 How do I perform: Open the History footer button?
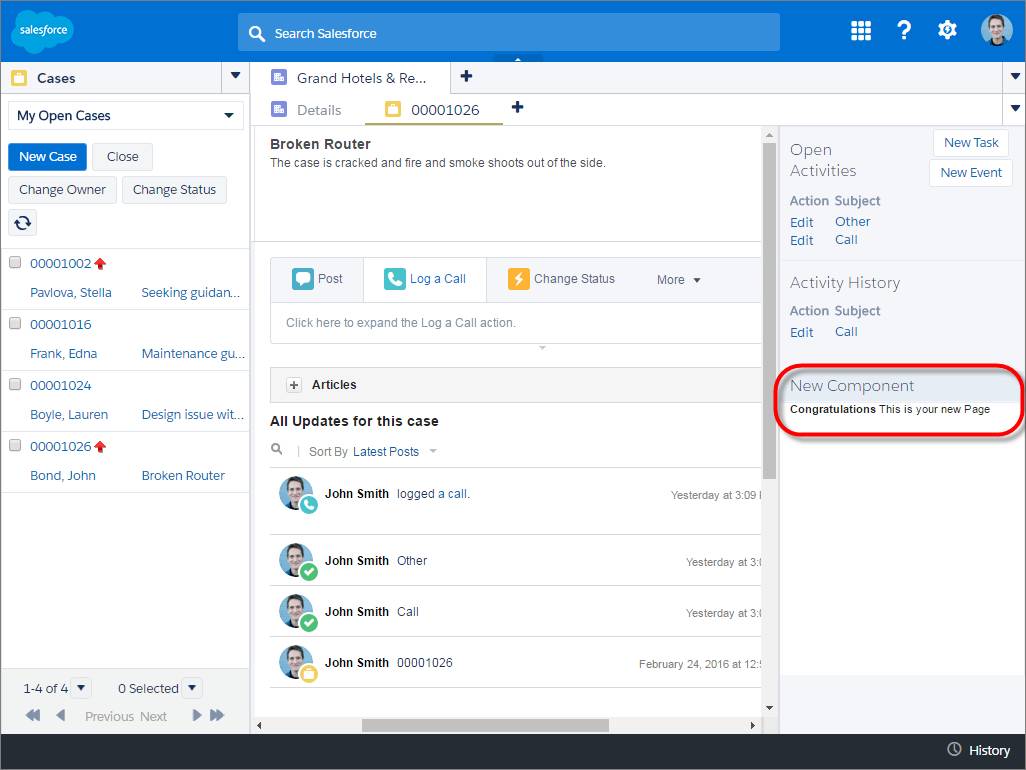pyautogui.click(x=978, y=750)
